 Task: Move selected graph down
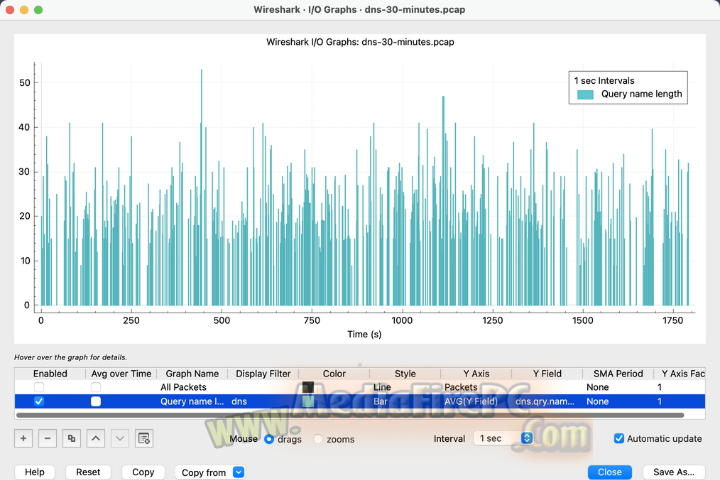[x=120, y=439]
